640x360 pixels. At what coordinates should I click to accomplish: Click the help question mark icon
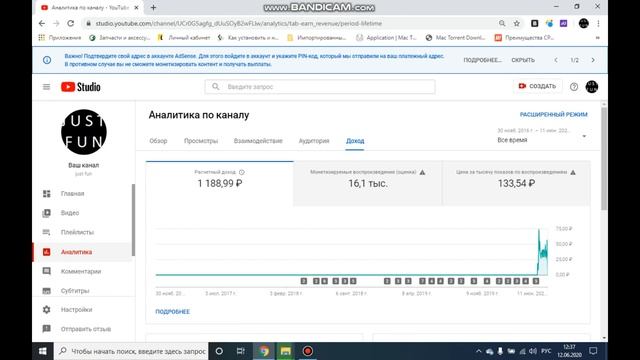[x=574, y=87]
